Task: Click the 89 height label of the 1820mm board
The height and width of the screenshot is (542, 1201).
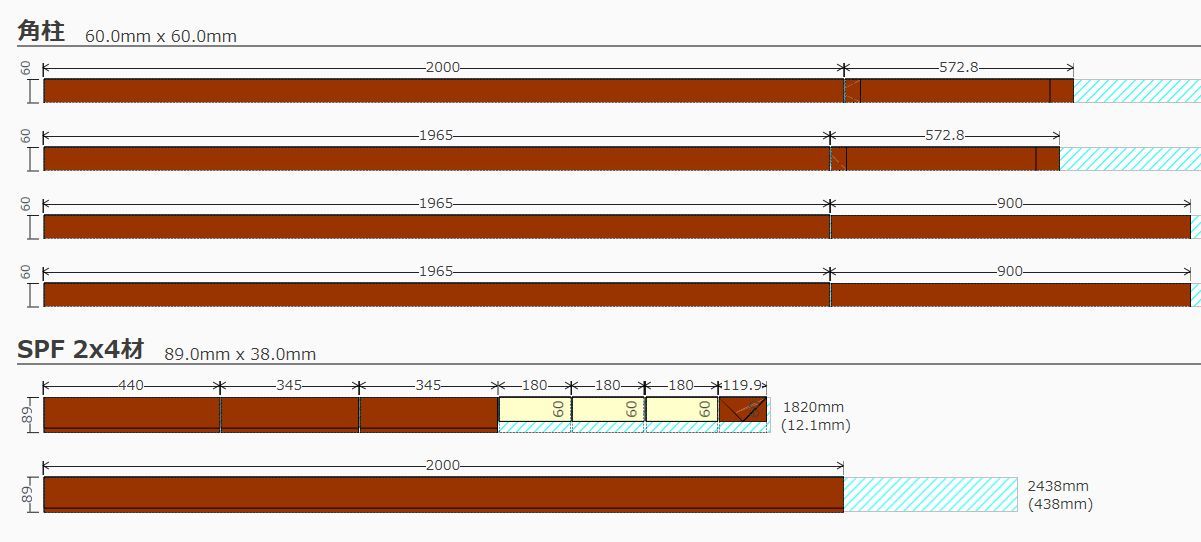Action: click(26, 414)
